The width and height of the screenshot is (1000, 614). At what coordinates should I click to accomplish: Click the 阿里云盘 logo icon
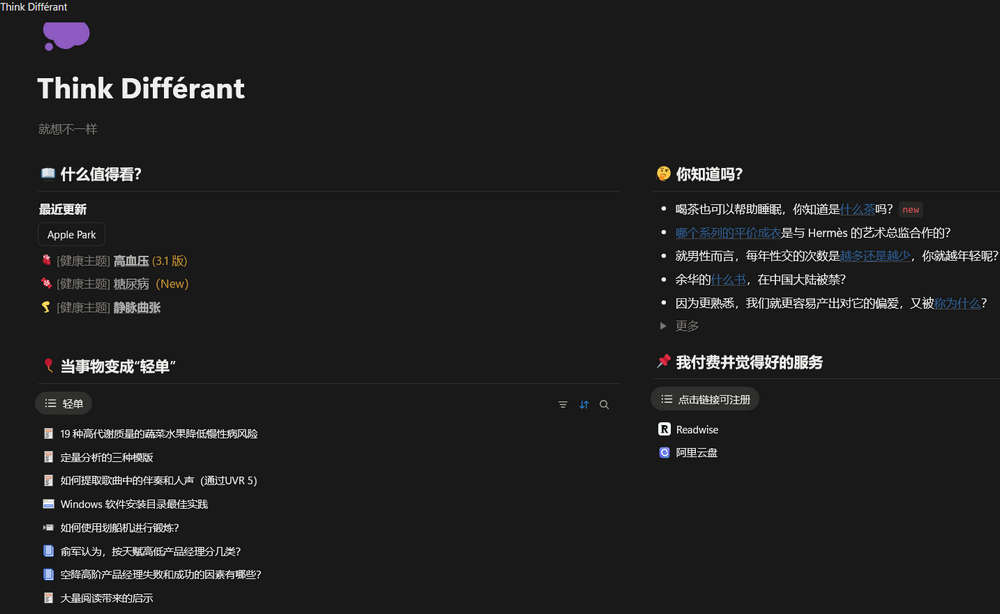[x=664, y=453]
